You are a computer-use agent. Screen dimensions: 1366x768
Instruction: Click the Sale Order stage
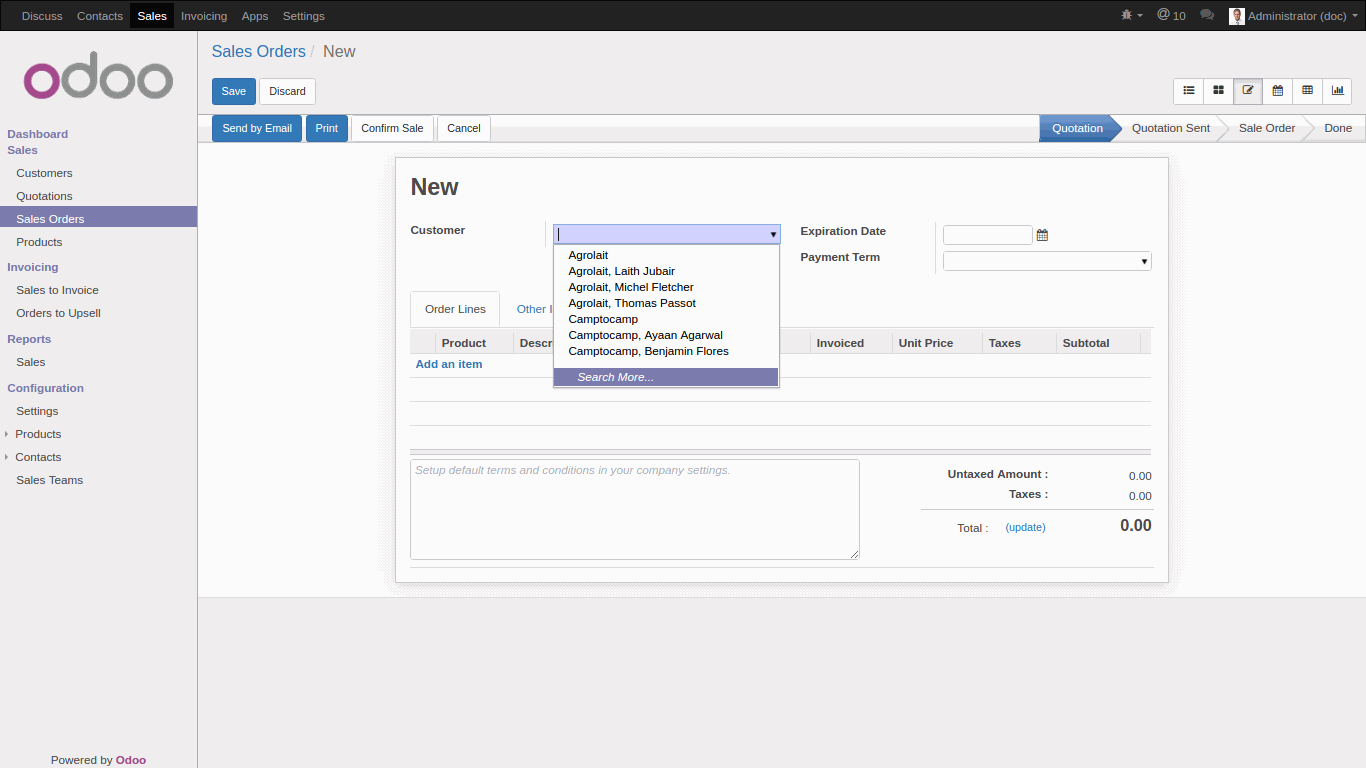(x=1266, y=128)
